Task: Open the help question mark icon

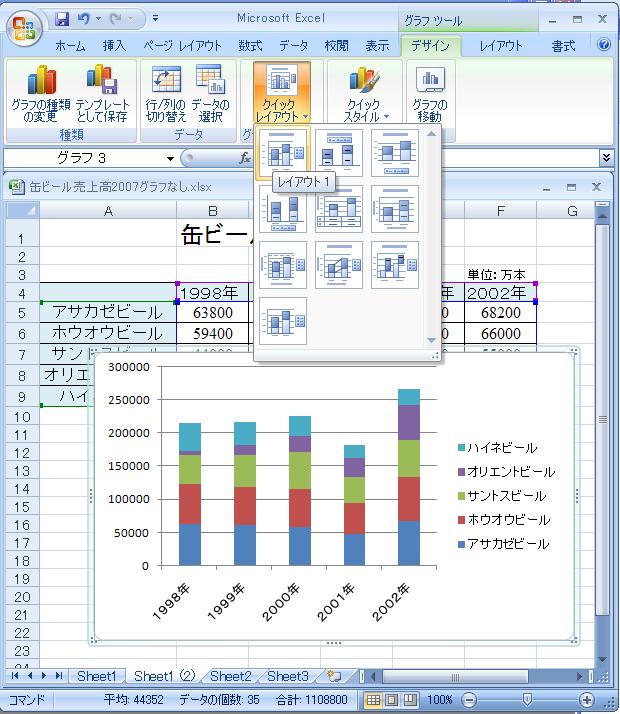Action: [x=604, y=44]
